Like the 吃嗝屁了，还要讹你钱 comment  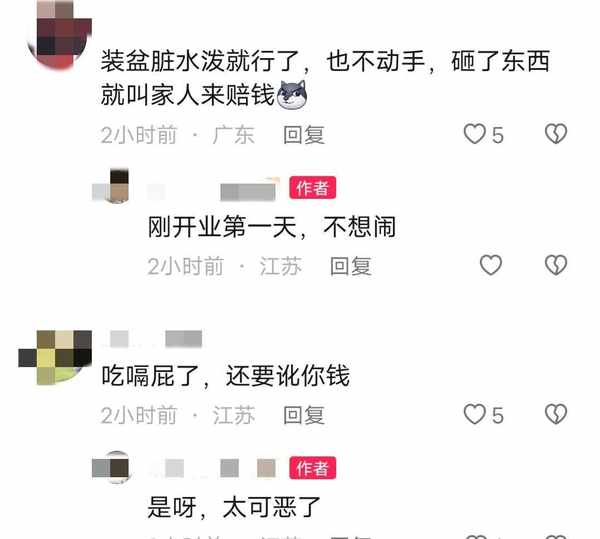pos(474,414)
